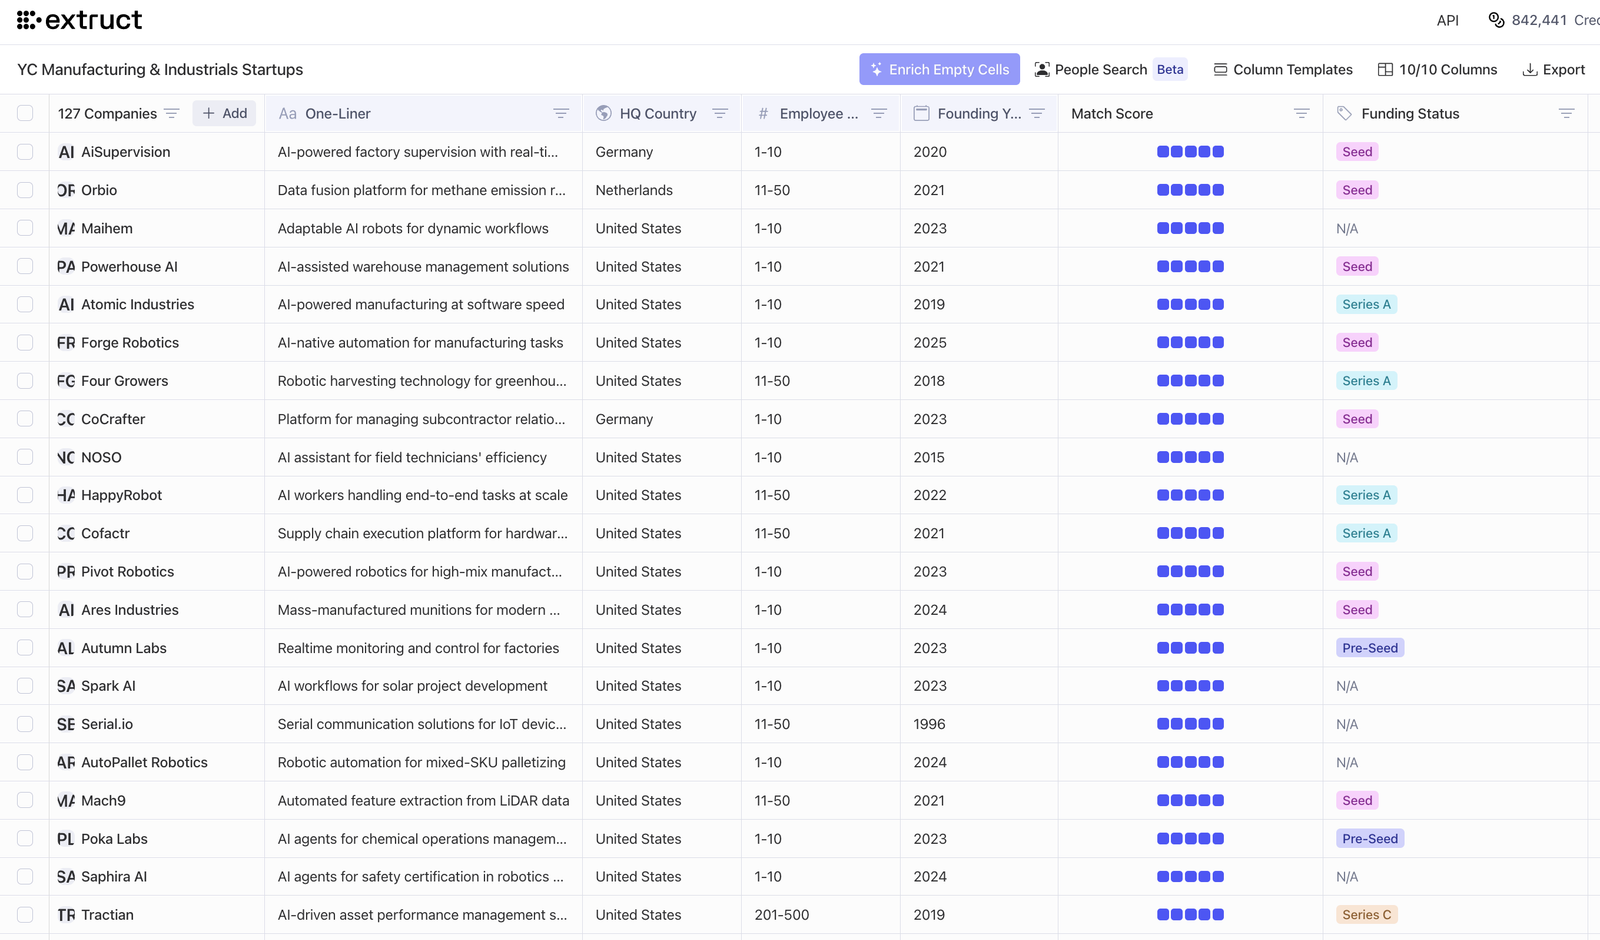Toggle the select-all header checkbox
The width and height of the screenshot is (1600, 940).
point(25,114)
